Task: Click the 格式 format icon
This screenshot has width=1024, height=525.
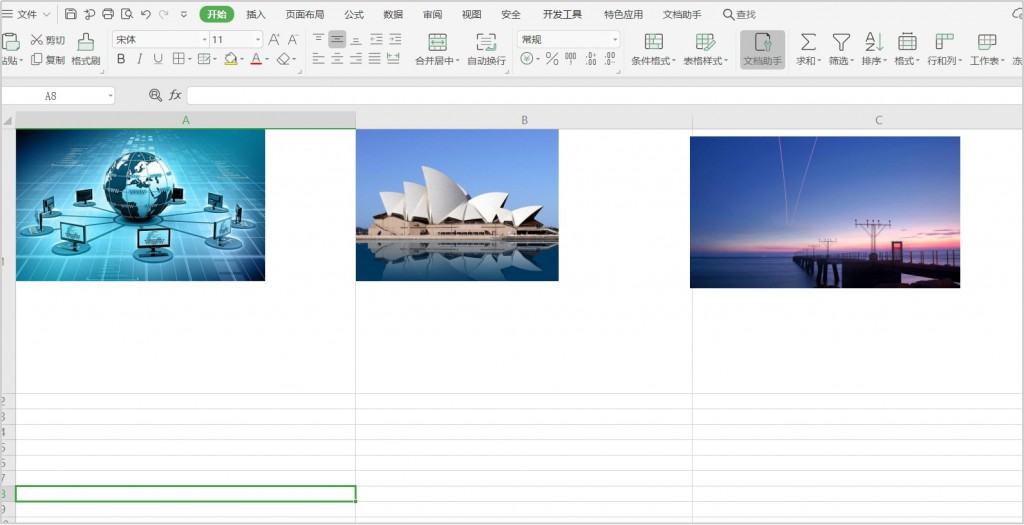Action: pyautogui.click(x=907, y=42)
